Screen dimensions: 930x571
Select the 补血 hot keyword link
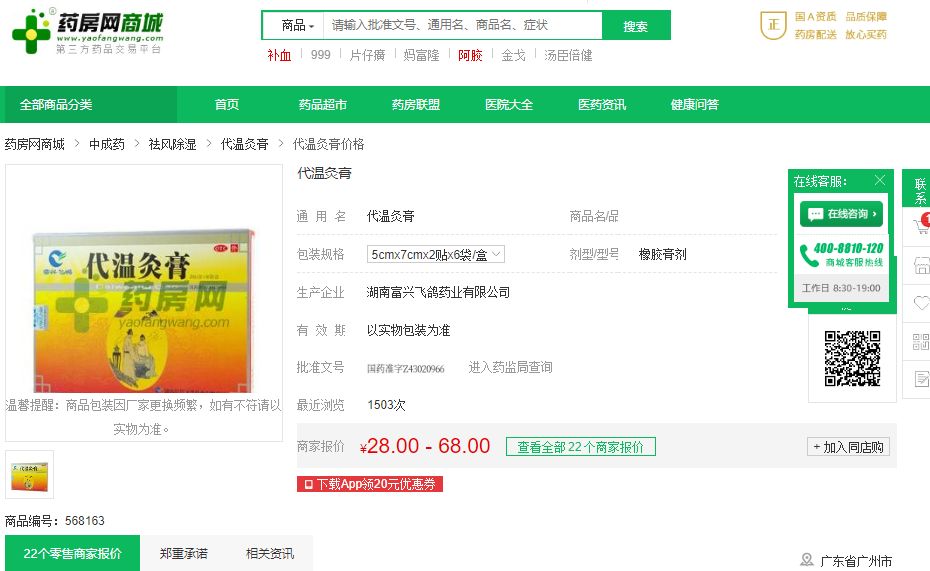pos(279,55)
